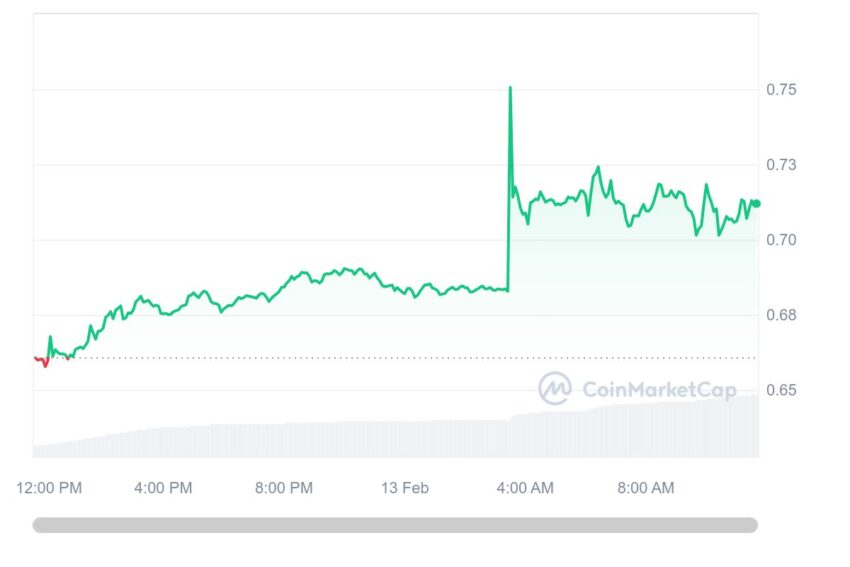Click the 0.68 price axis label
Image resolution: width=850 pixels, height=567 pixels.
781,315
